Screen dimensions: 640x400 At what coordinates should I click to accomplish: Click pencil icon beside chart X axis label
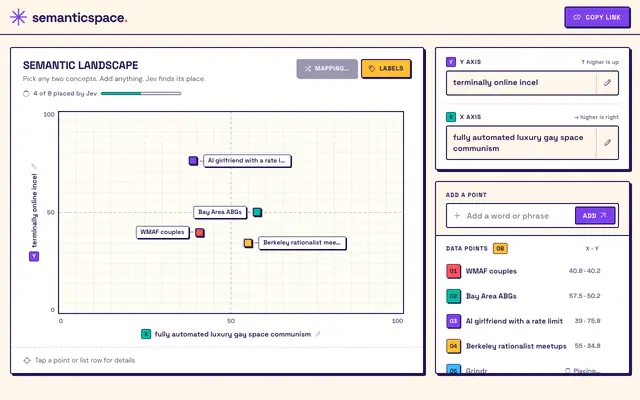tap(318, 334)
